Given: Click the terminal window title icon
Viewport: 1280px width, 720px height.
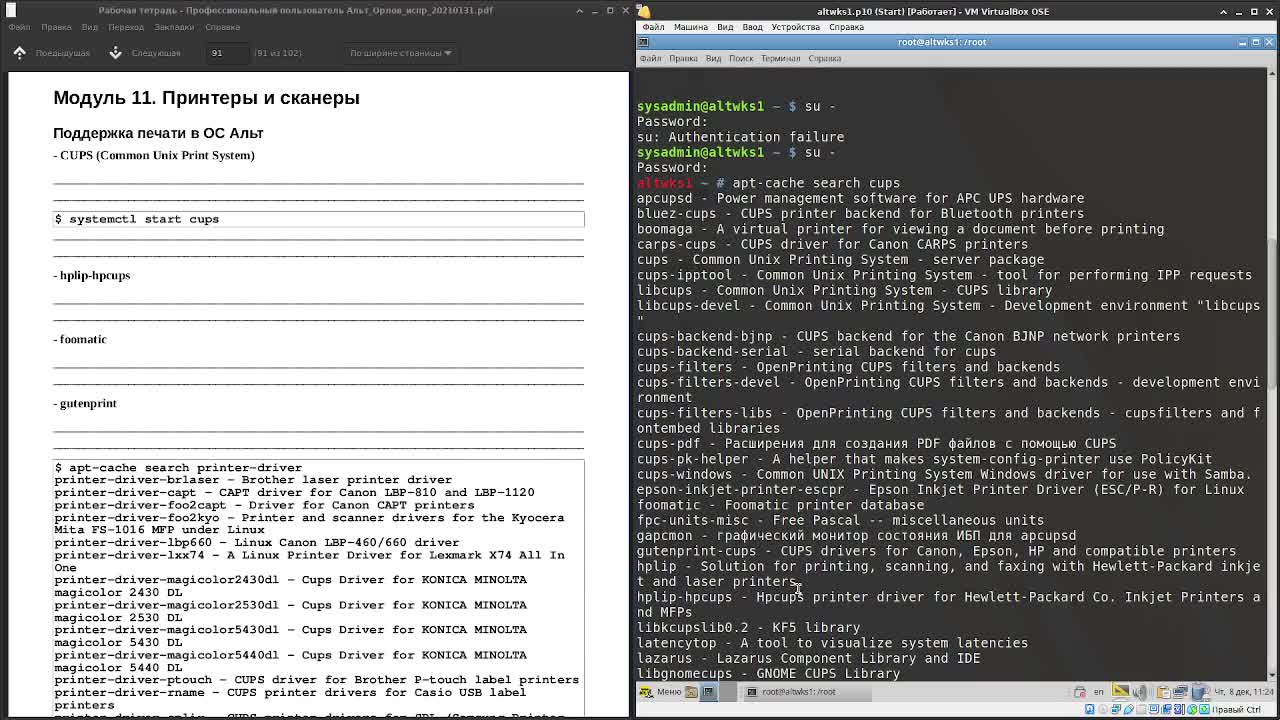Looking at the screenshot, I should 645,42.
